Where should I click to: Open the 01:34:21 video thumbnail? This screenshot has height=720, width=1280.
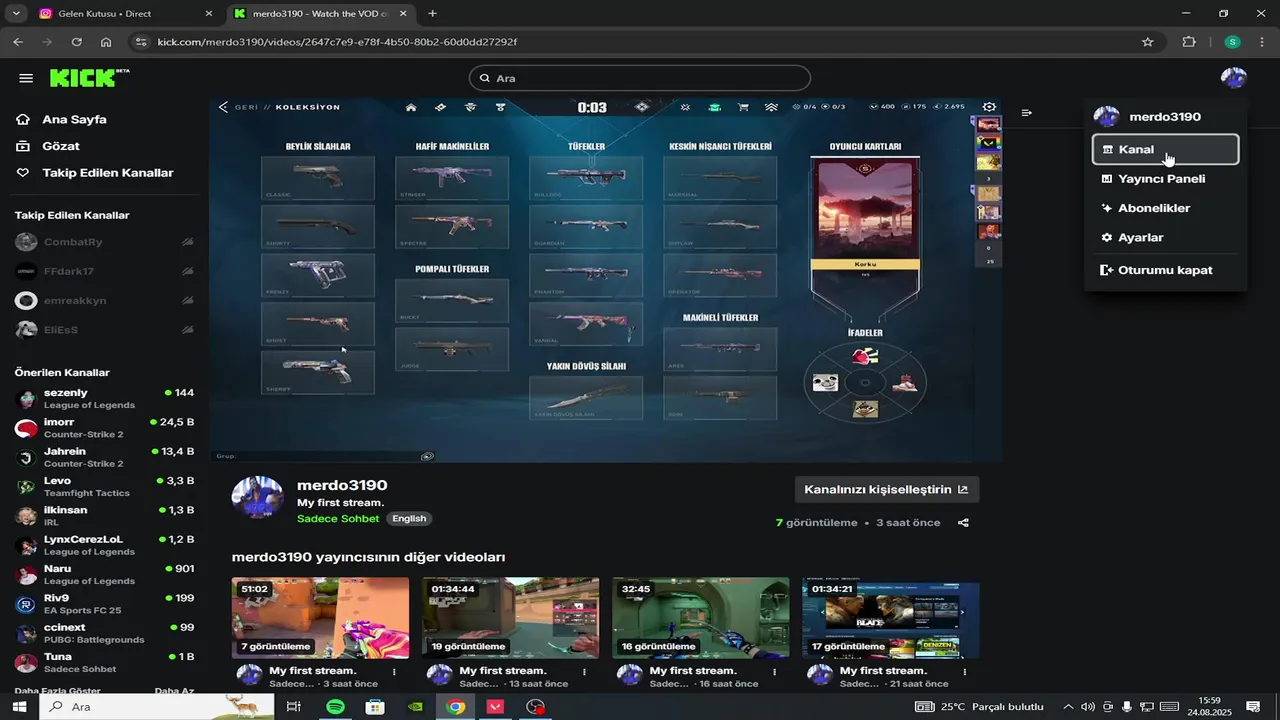(x=891, y=617)
